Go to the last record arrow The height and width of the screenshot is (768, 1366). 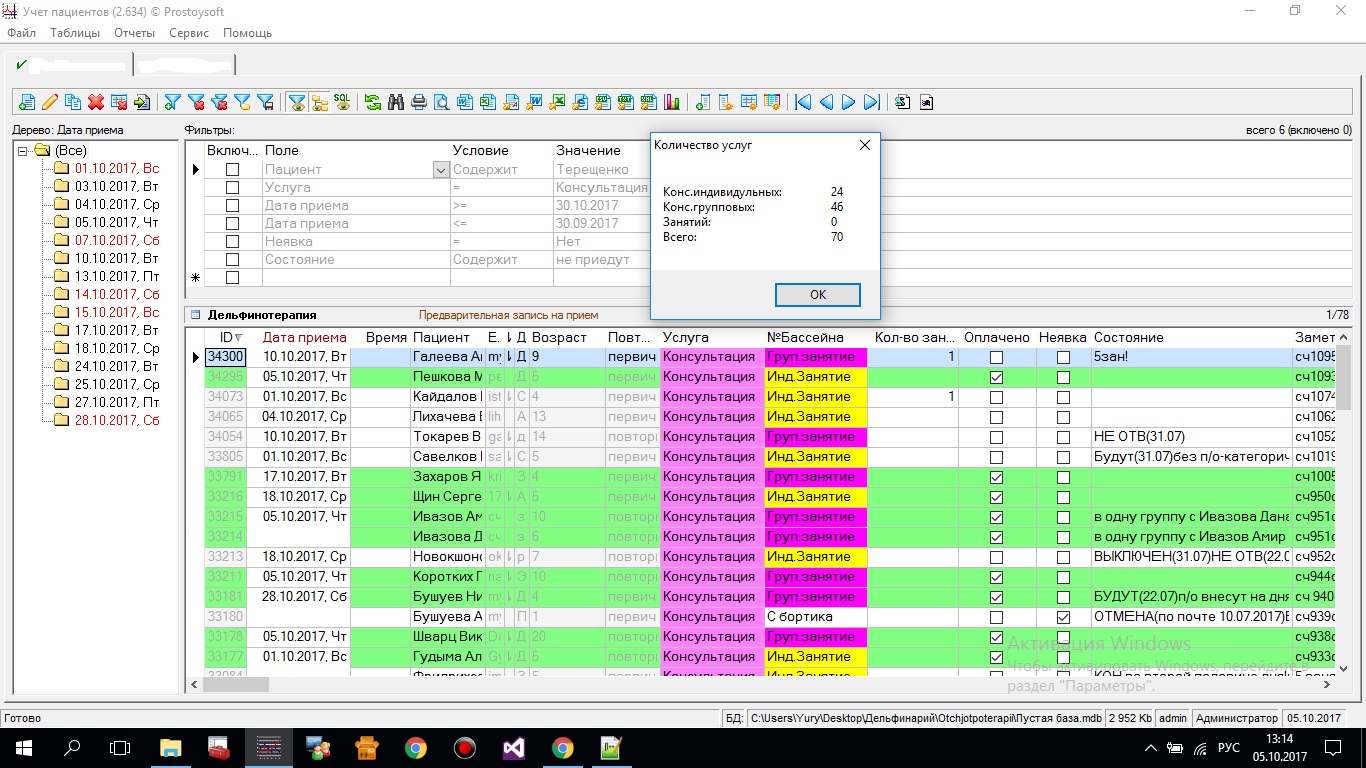click(872, 102)
